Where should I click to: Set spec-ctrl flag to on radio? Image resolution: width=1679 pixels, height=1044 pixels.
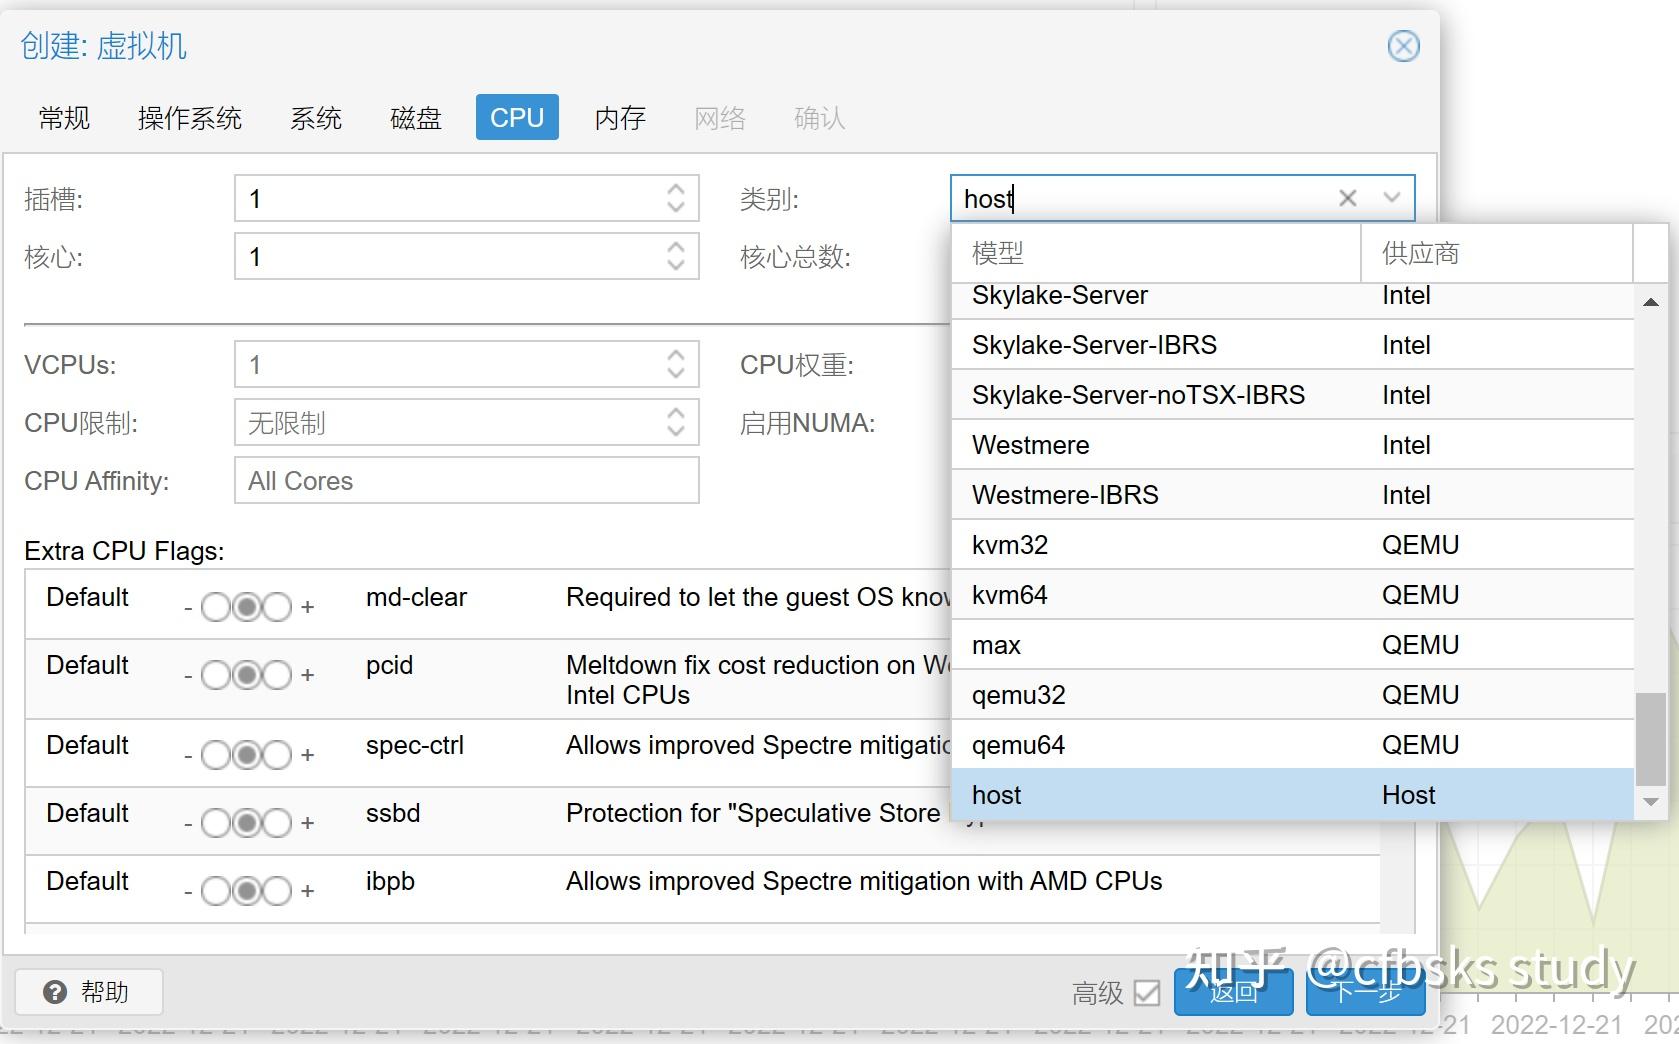(x=277, y=755)
